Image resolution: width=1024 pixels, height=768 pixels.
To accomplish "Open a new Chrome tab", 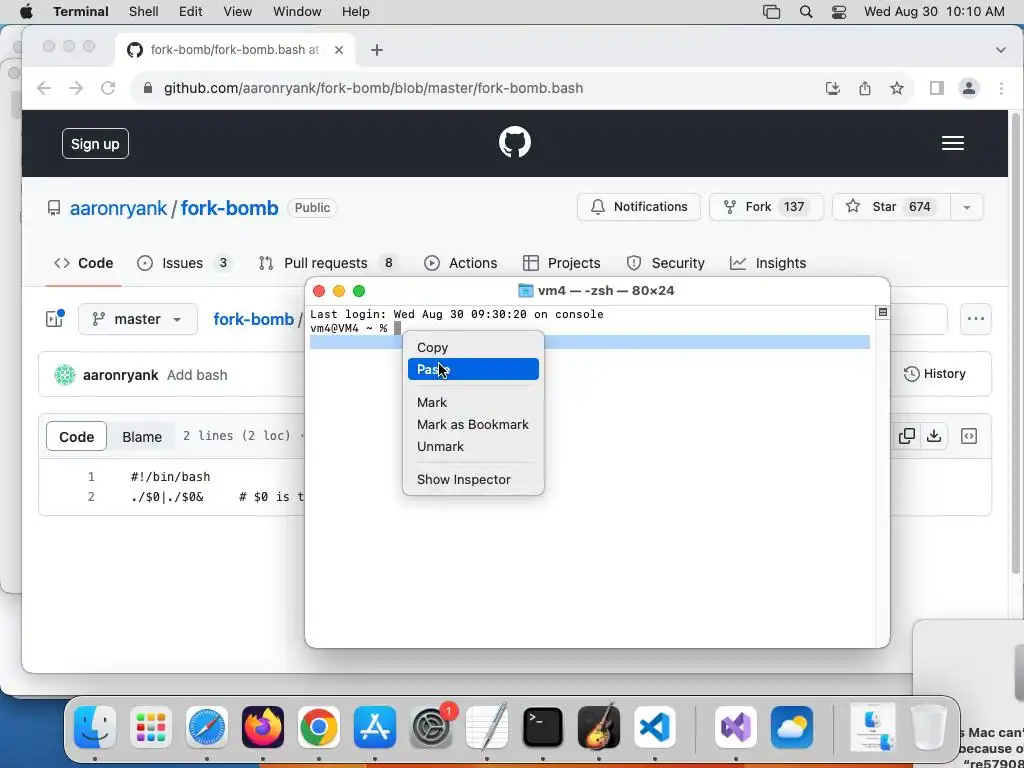I will coord(377,50).
